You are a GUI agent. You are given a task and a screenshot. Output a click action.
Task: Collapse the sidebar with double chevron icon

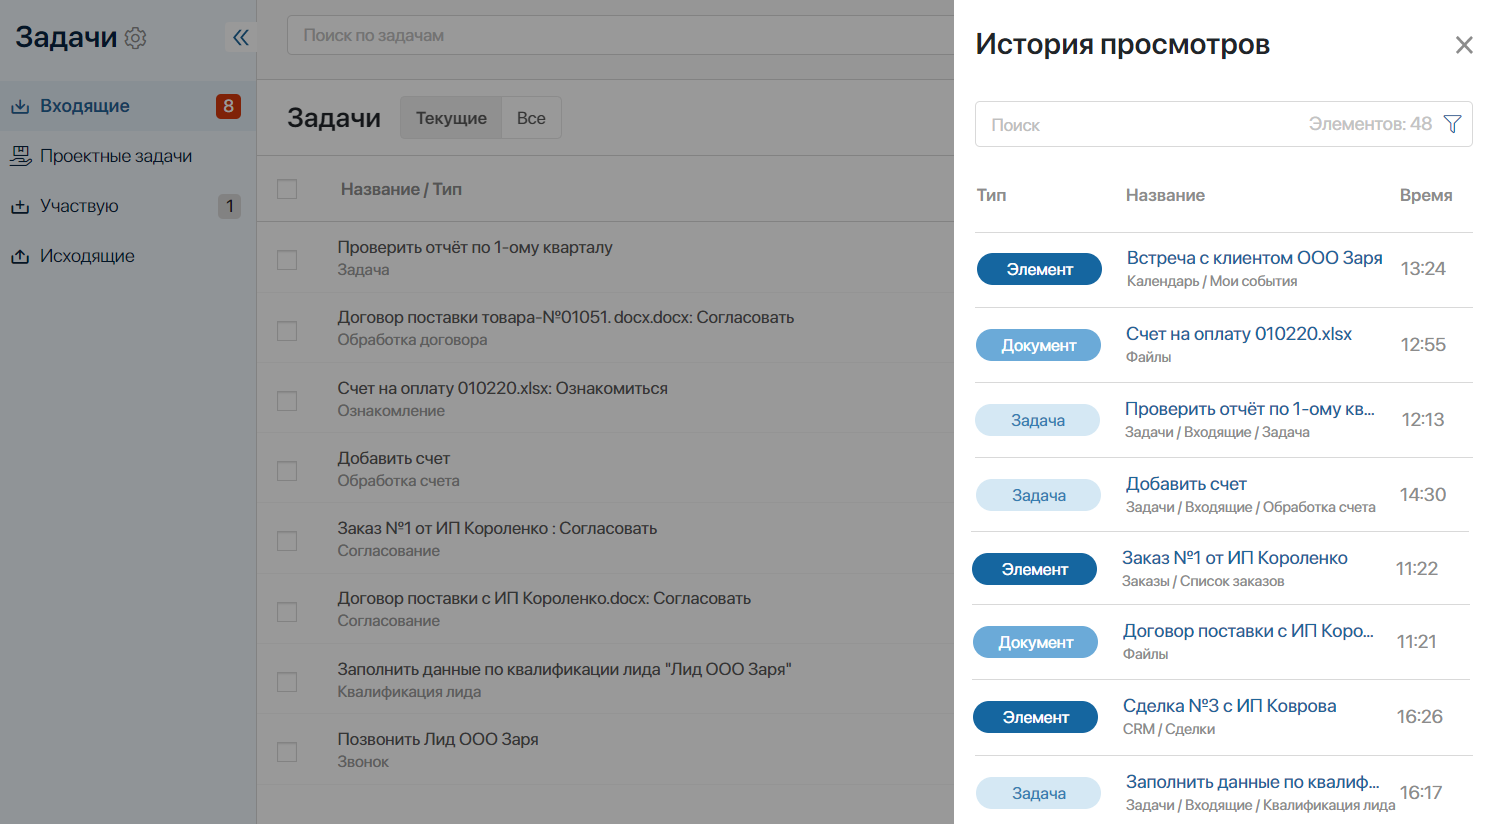241,38
